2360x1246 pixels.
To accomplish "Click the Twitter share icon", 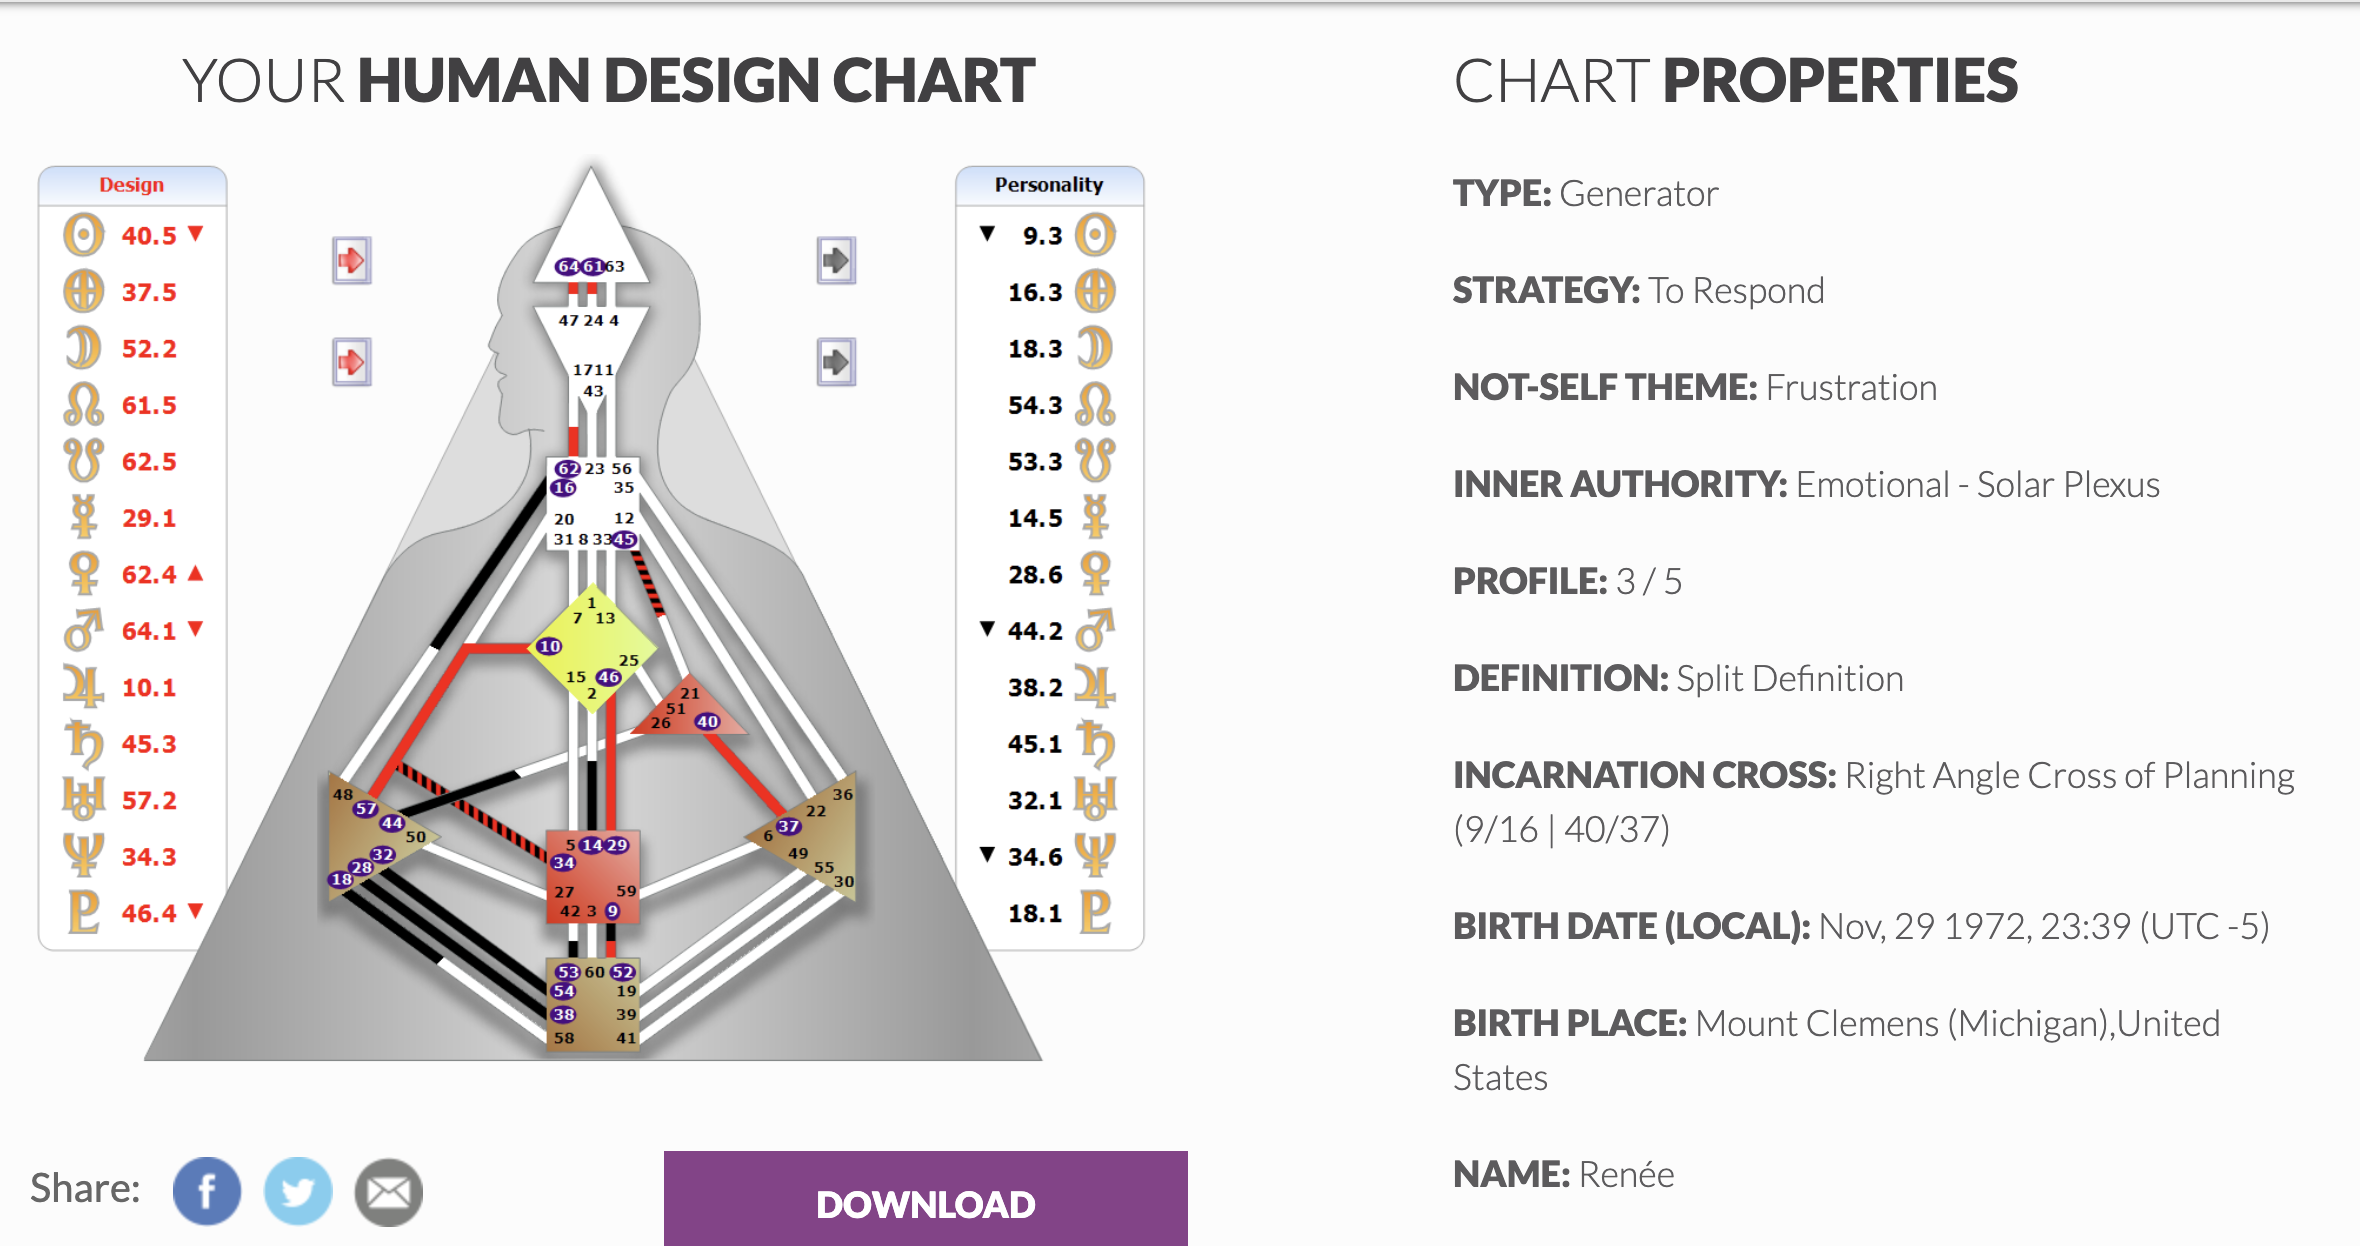I will [x=298, y=1191].
